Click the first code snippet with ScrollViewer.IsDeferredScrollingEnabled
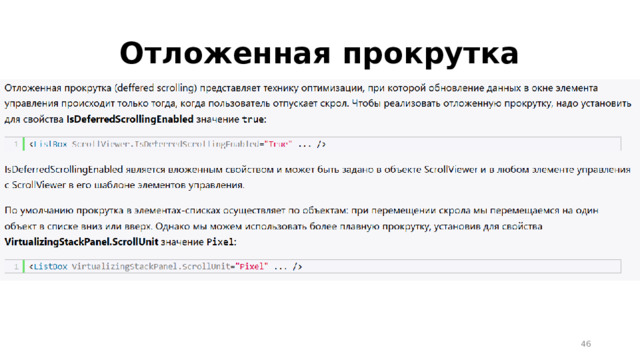Viewport: 640px width, 360px height. (x=313, y=144)
